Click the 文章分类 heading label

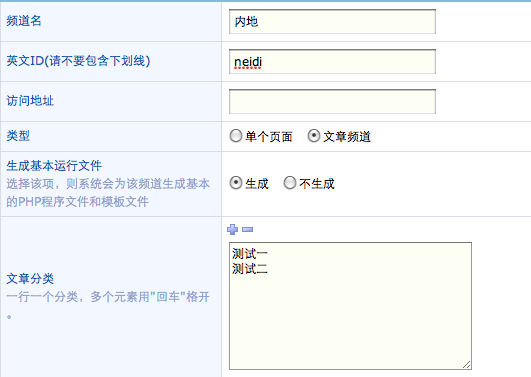30,279
